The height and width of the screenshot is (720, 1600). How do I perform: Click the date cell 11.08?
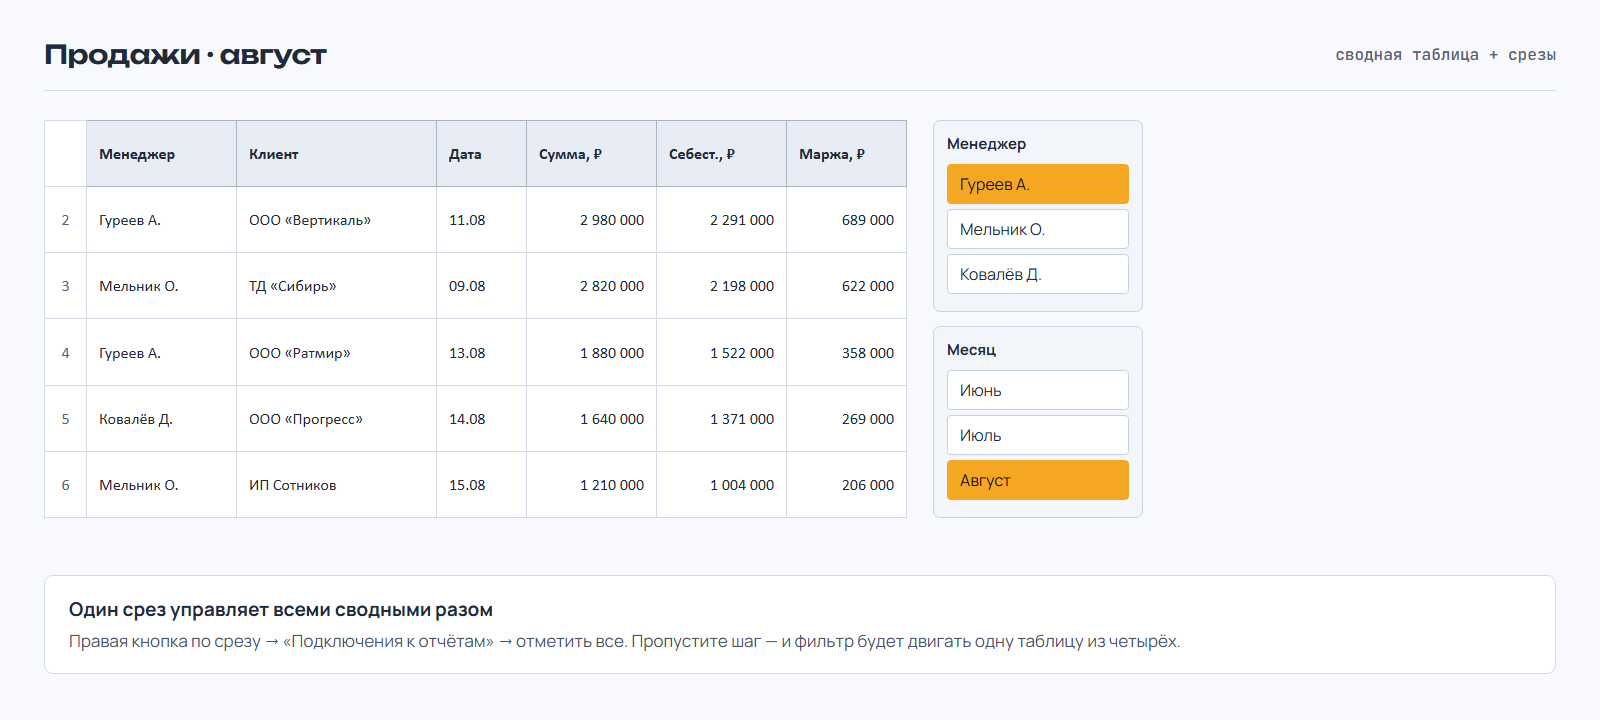pyautogui.click(x=482, y=220)
